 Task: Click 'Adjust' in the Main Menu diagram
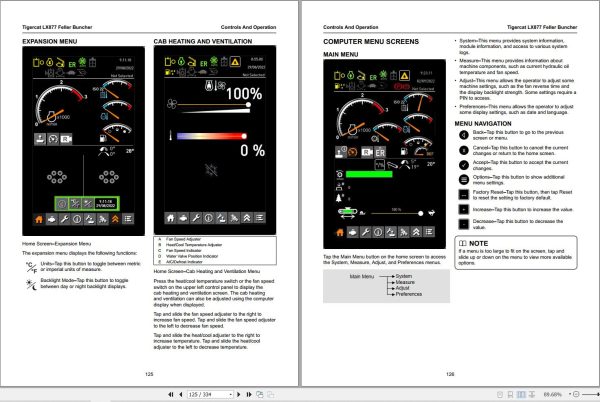(x=403, y=288)
